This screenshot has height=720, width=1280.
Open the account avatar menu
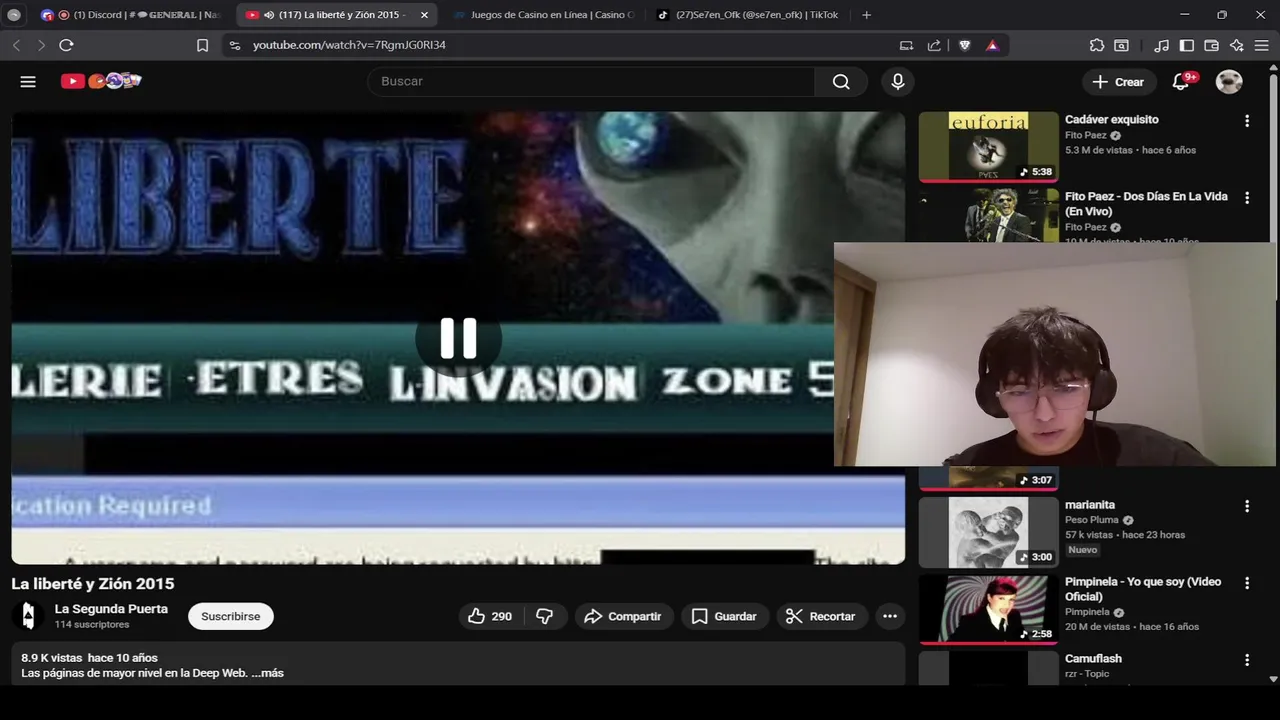tap(1229, 82)
